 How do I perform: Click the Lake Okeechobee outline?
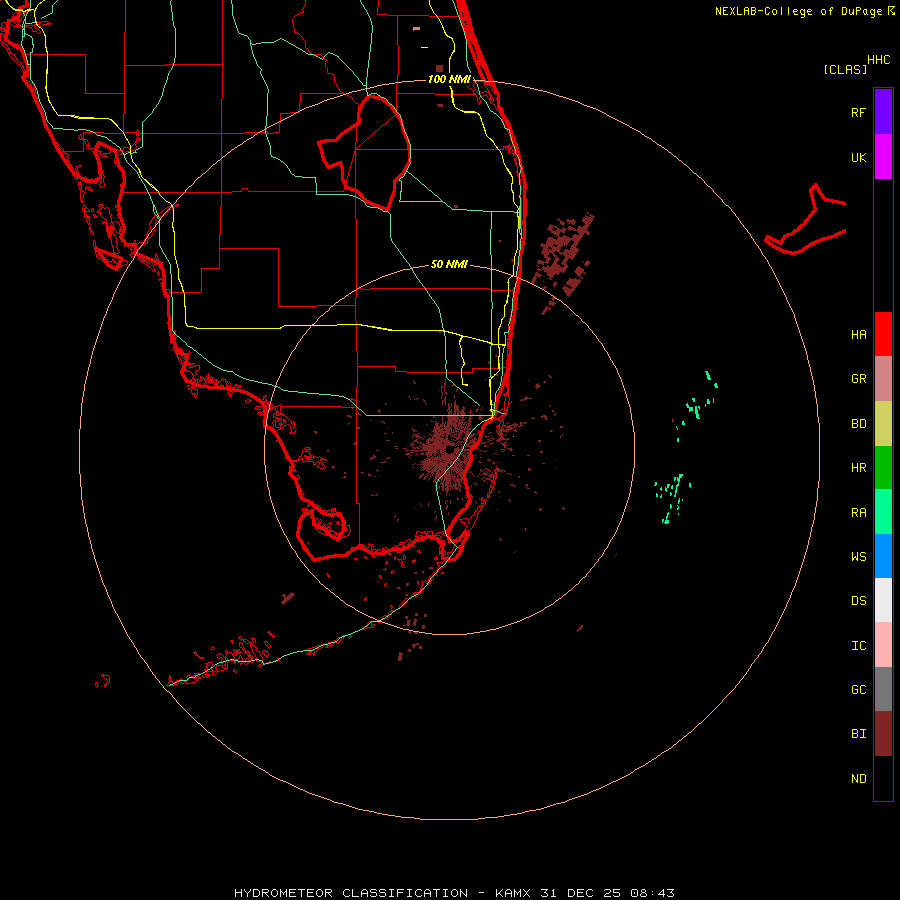click(365, 151)
